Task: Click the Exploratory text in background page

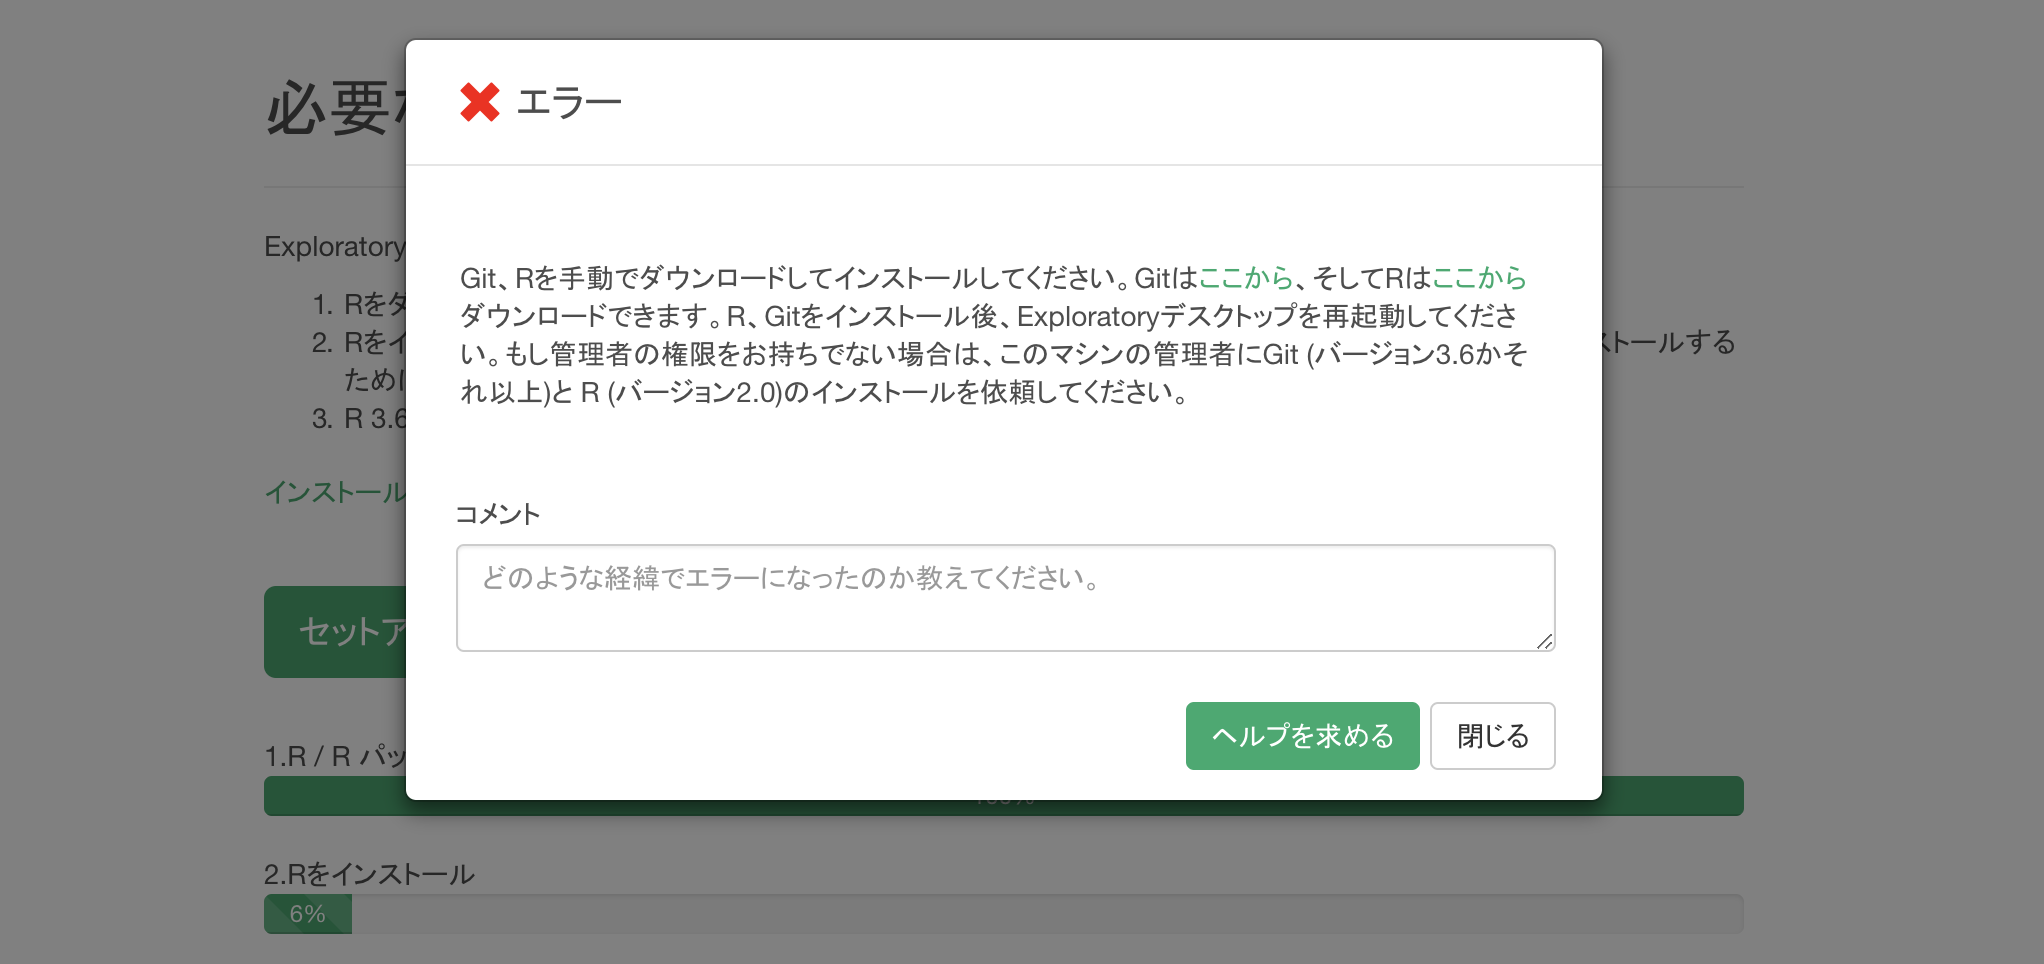Action: (335, 247)
